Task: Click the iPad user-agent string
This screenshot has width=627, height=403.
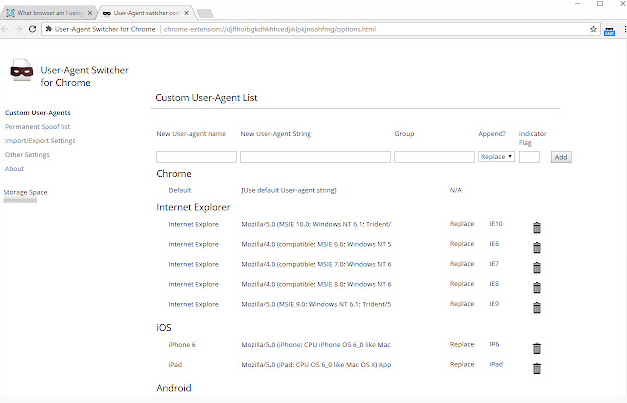Action: (x=316, y=365)
